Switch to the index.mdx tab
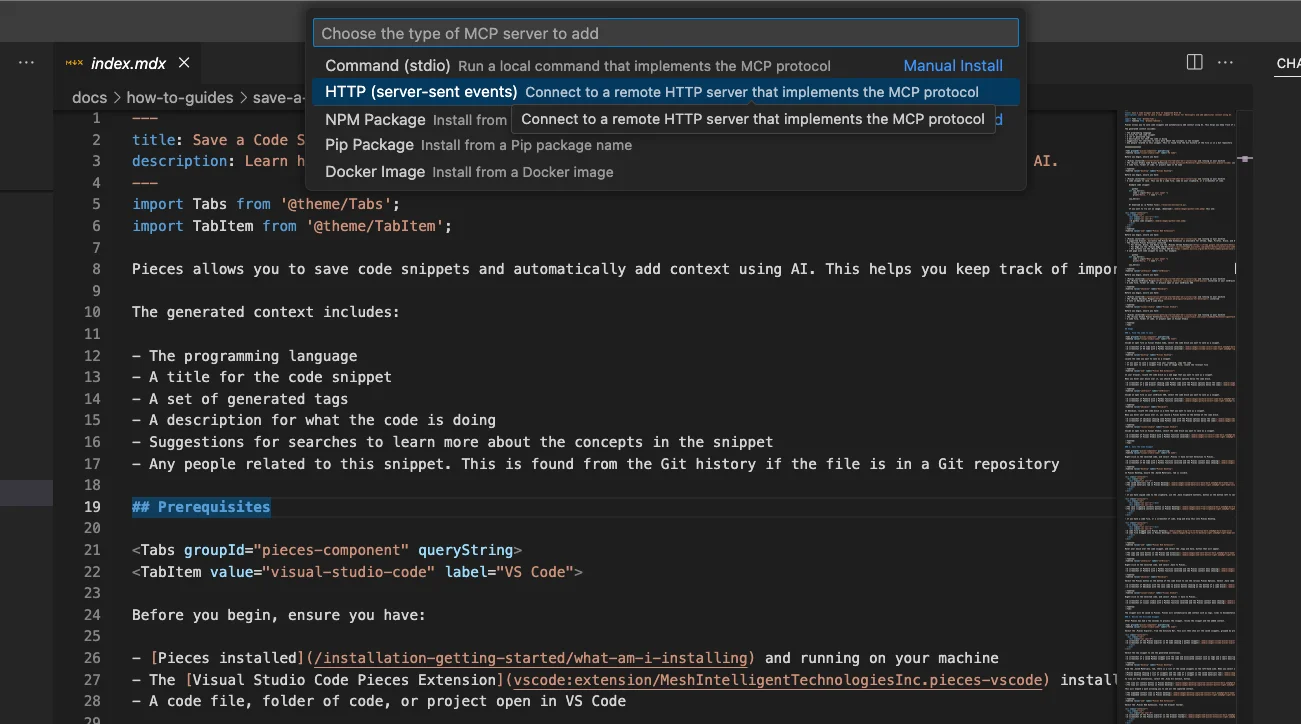The height and width of the screenshot is (724, 1301). [x=128, y=63]
